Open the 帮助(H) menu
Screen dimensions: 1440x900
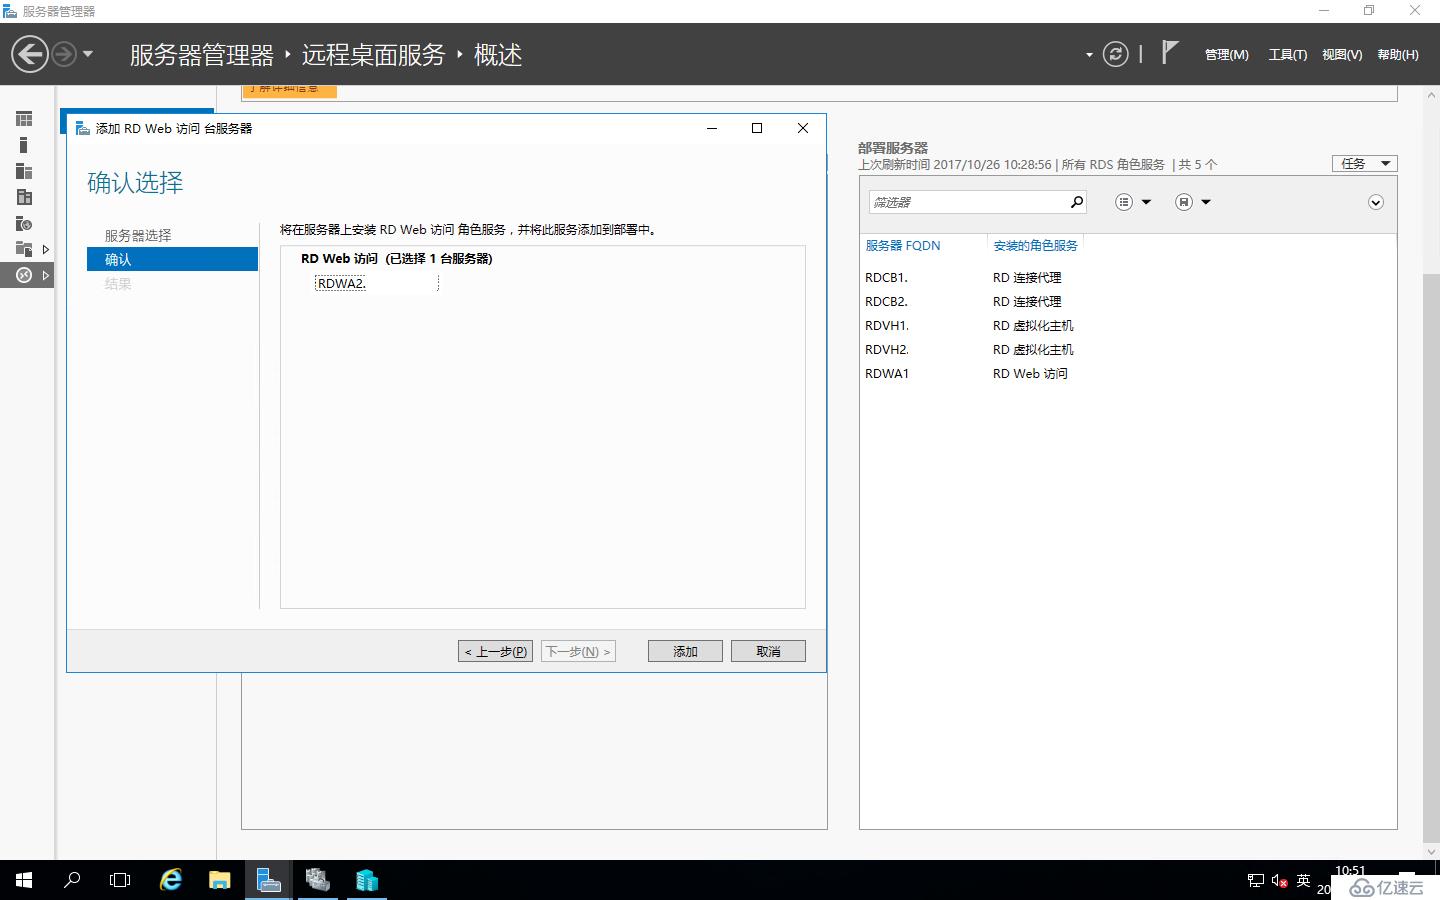pyautogui.click(x=1398, y=55)
